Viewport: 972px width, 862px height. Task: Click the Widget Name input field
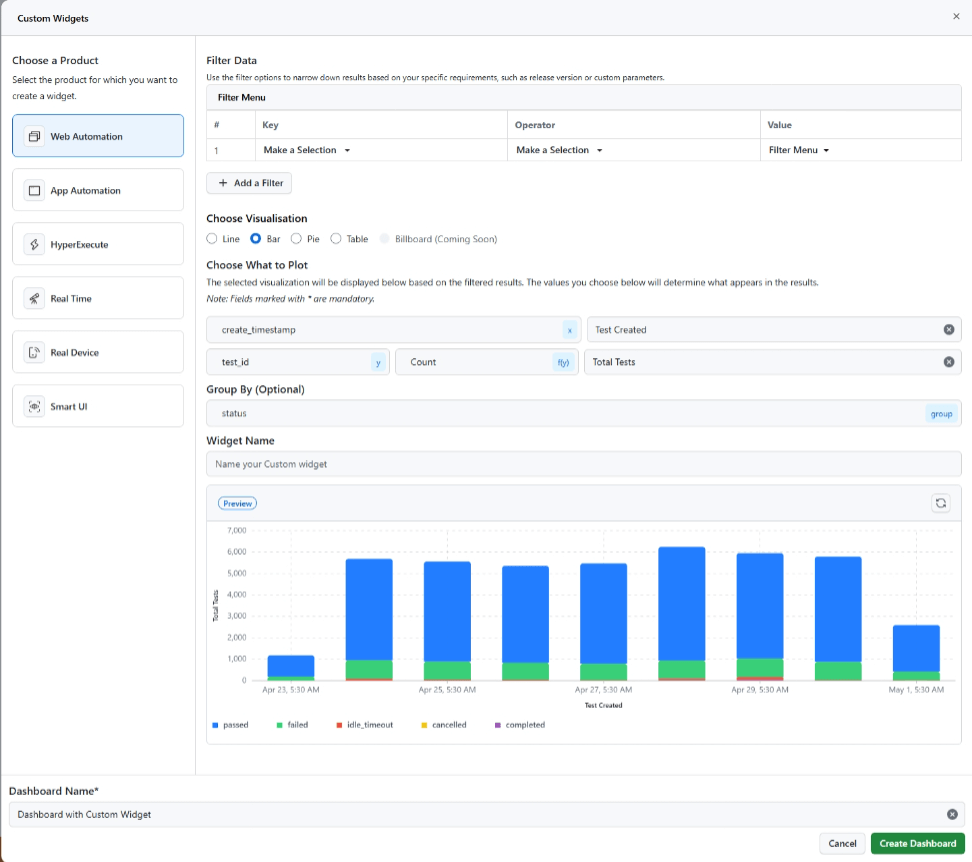tap(583, 464)
